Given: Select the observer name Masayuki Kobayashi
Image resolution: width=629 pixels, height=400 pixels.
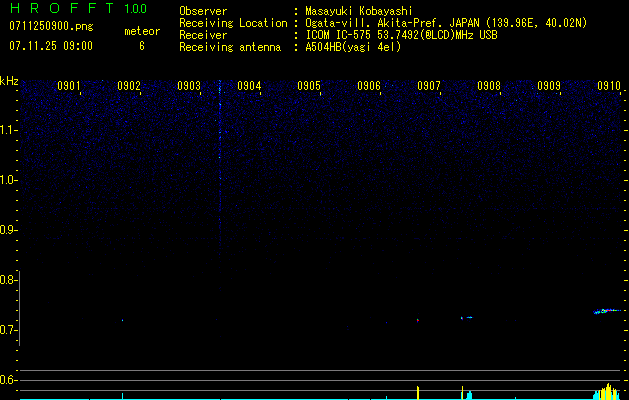Looking at the screenshot, I should (359, 11).
